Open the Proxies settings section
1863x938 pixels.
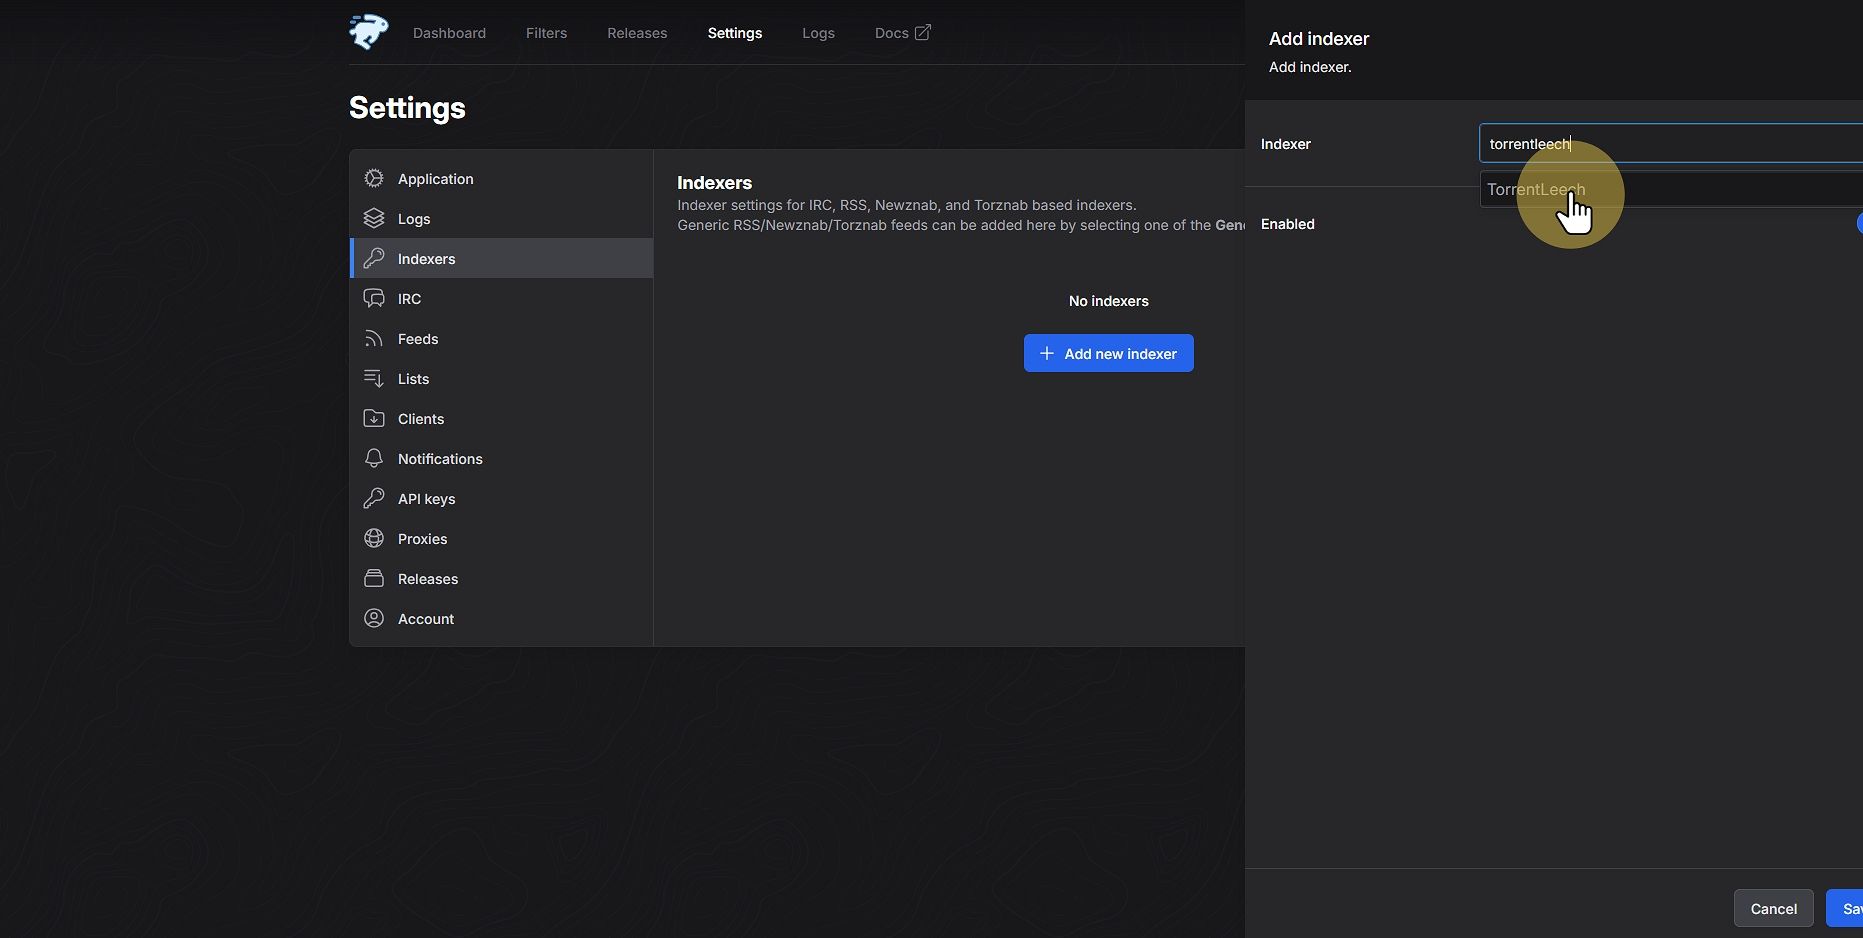(501, 538)
